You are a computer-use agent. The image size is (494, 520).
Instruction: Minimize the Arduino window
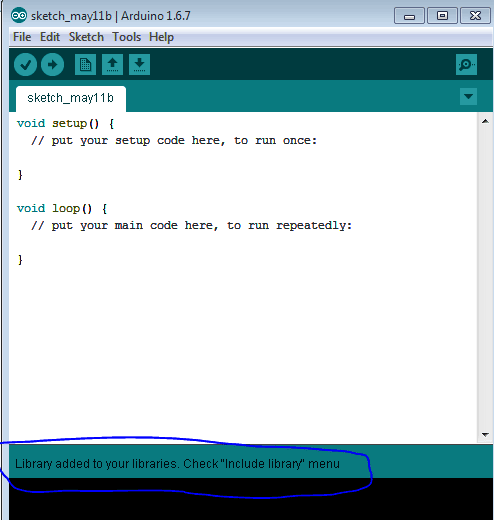[409, 16]
